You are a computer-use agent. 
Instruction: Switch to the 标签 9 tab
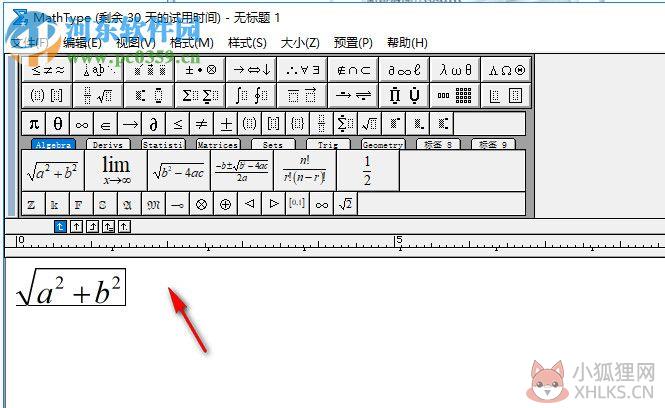pos(493,145)
